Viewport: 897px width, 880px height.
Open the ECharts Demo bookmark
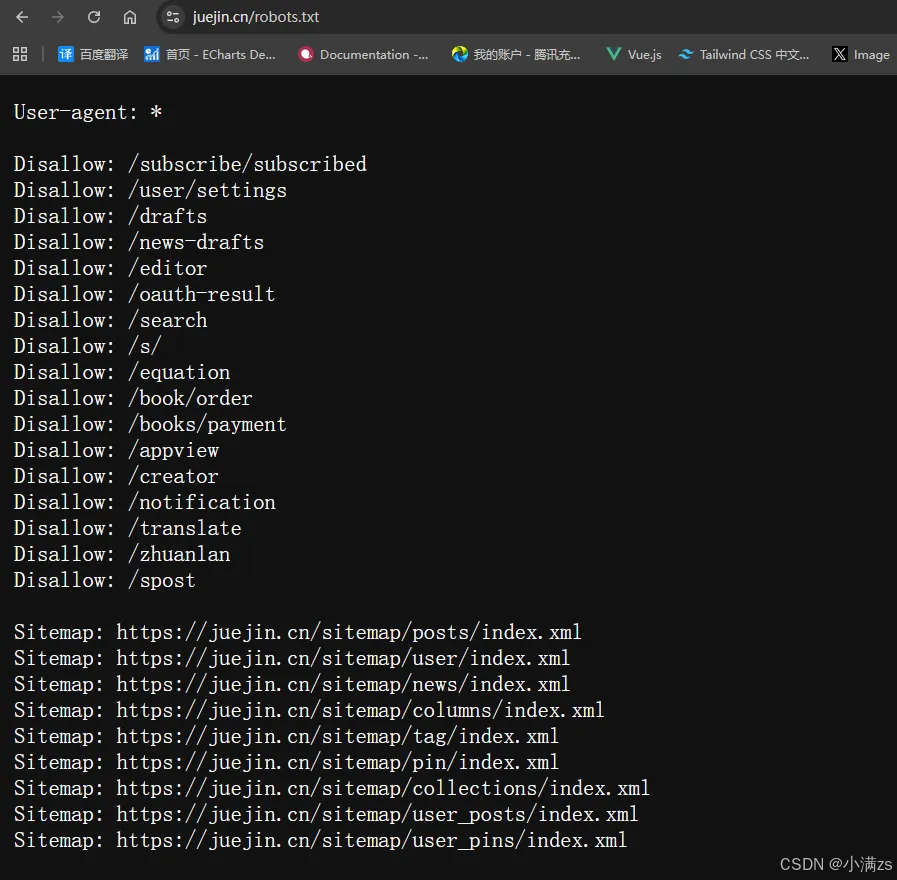[x=209, y=54]
